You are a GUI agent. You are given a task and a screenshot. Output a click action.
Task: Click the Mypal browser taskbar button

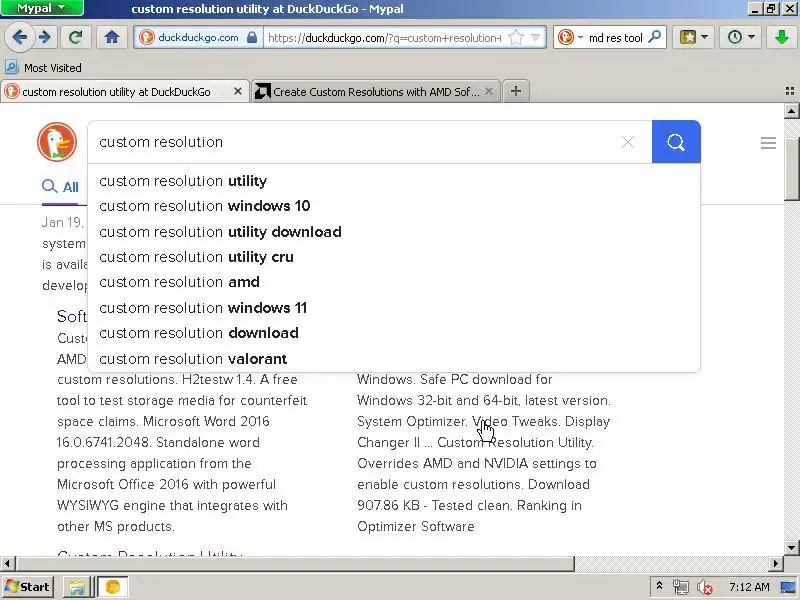click(x=113, y=587)
